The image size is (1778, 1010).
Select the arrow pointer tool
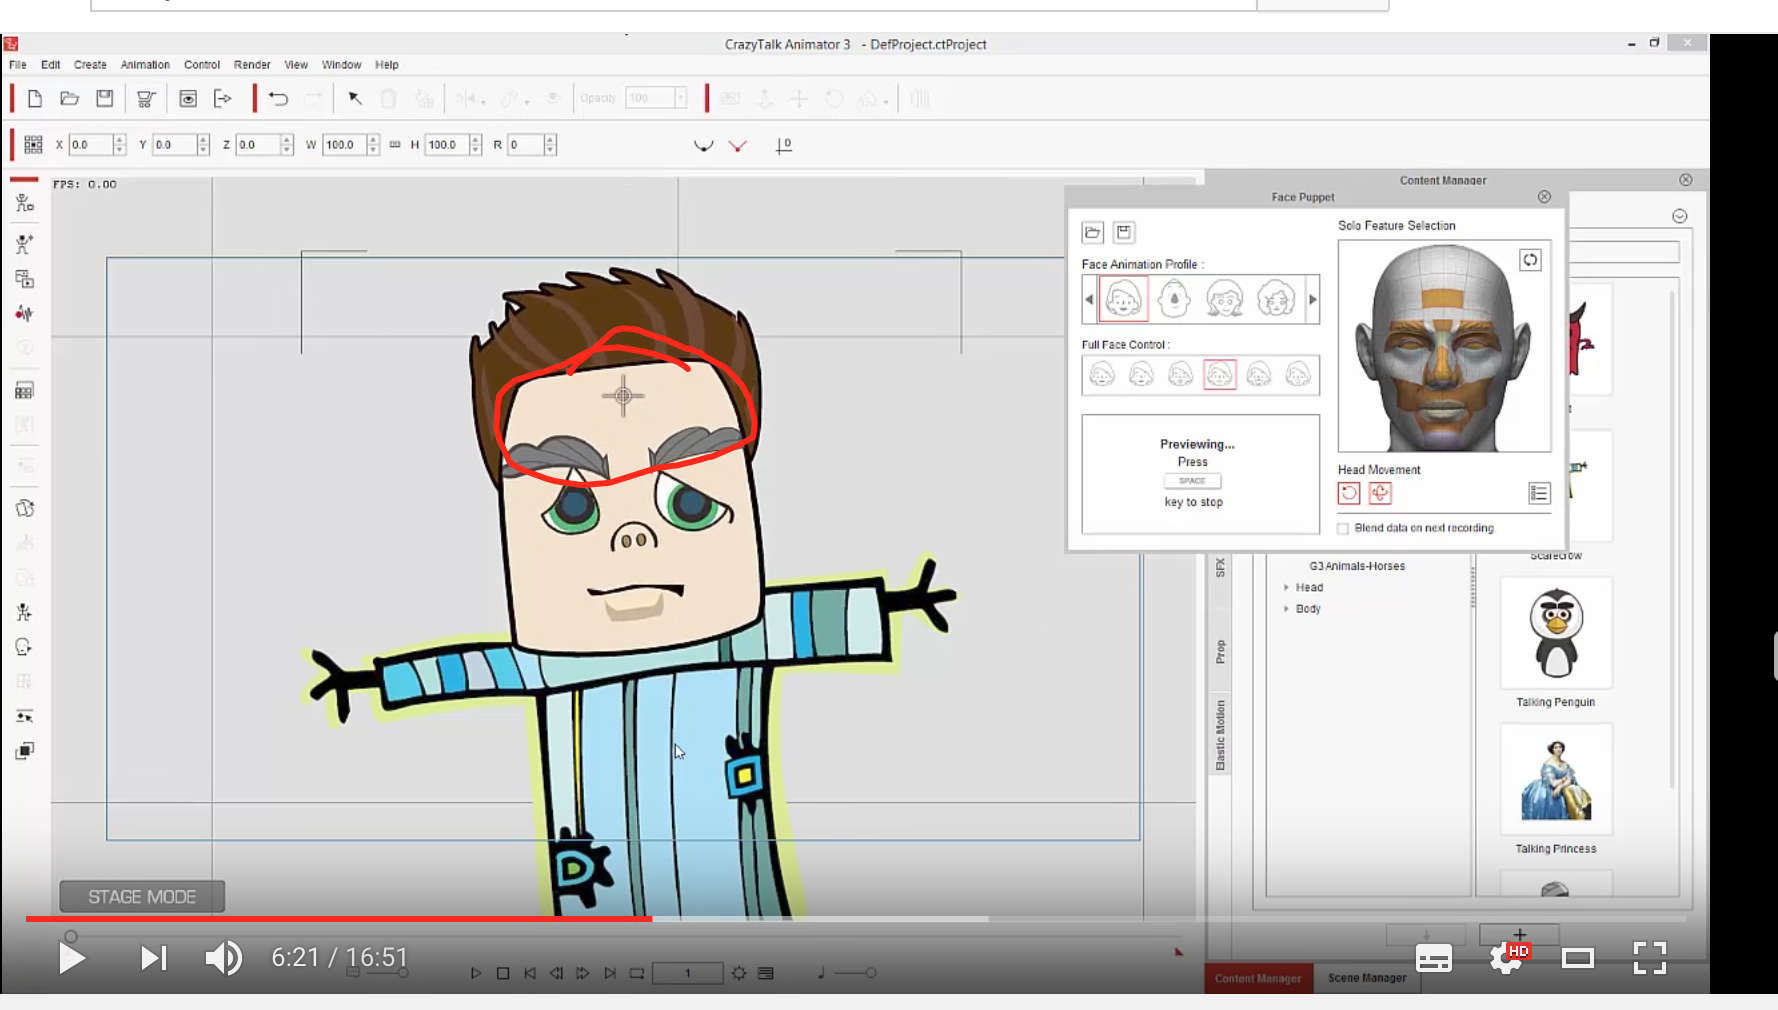(x=354, y=98)
